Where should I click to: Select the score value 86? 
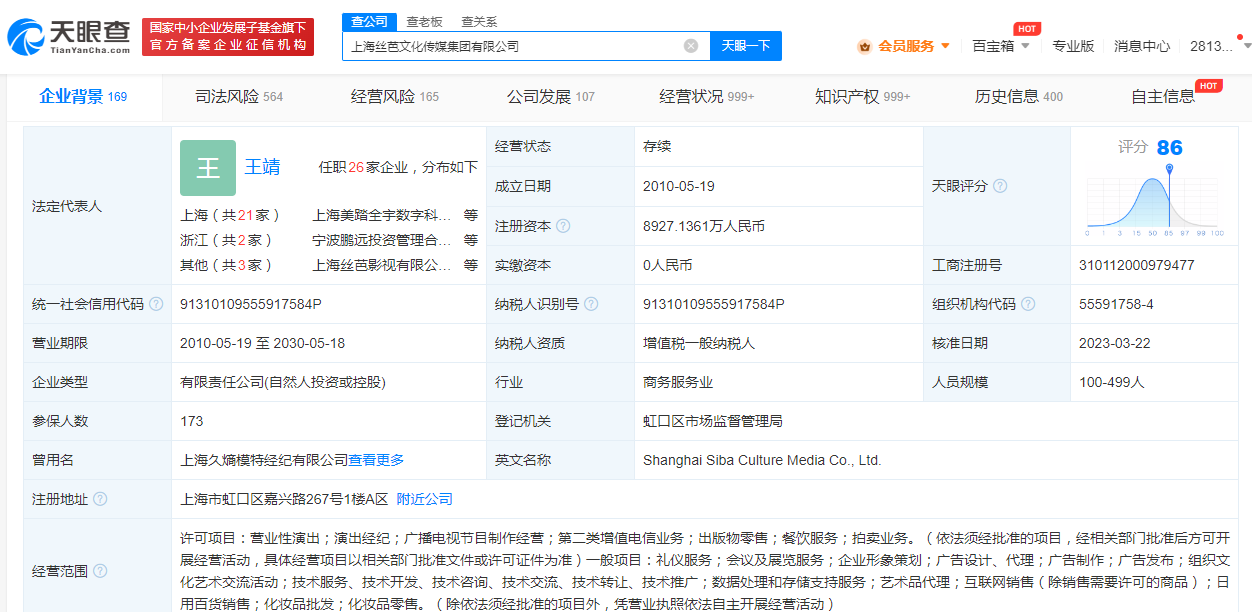coord(1169,147)
